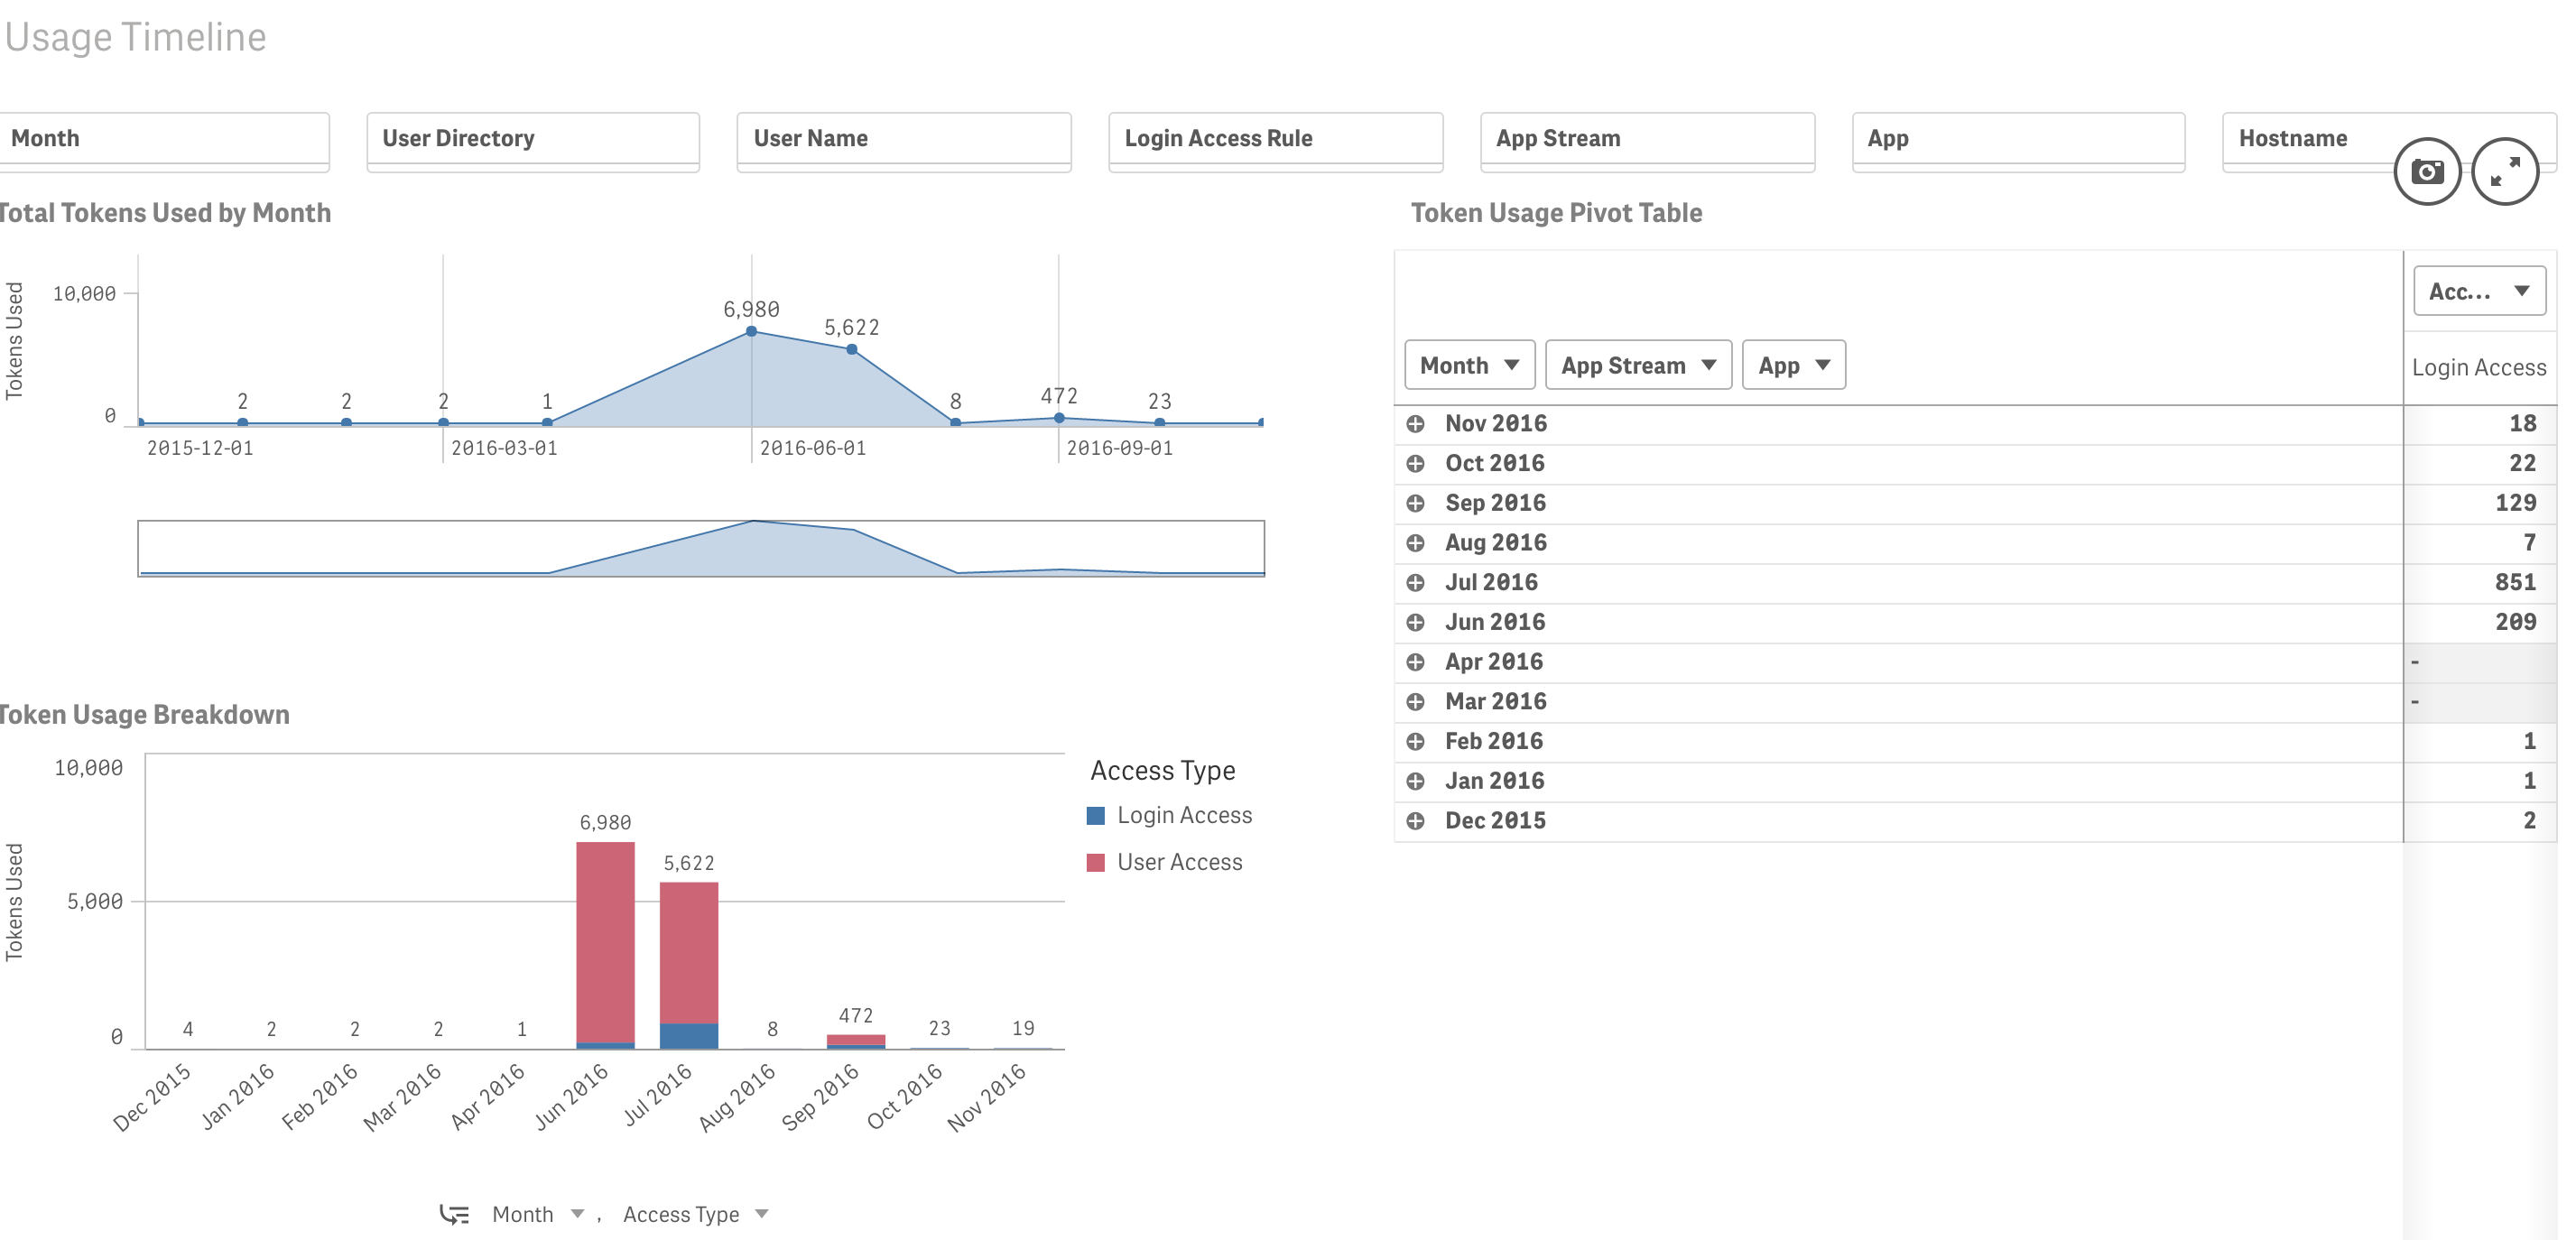Click the 209 value in Jun 2016 row
The height and width of the screenshot is (1240, 2576).
click(2515, 622)
